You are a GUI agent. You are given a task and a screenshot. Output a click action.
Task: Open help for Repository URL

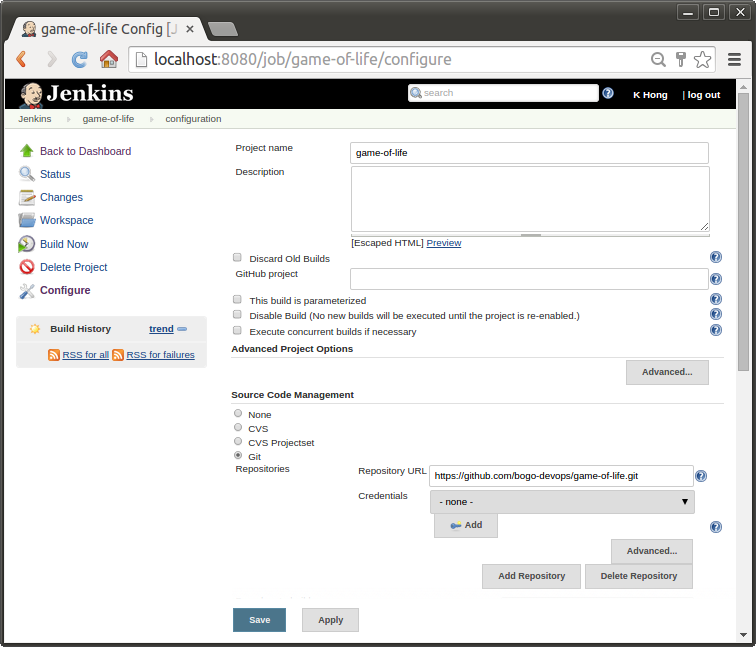(x=701, y=476)
